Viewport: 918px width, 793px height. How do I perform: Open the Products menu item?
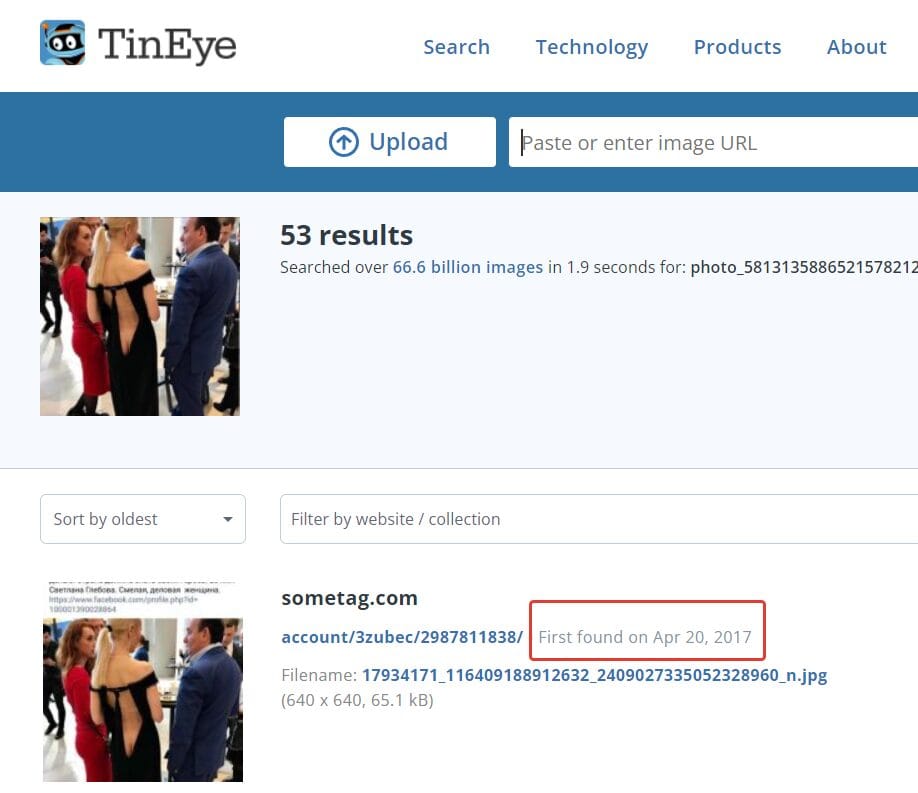(x=737, y=47)
